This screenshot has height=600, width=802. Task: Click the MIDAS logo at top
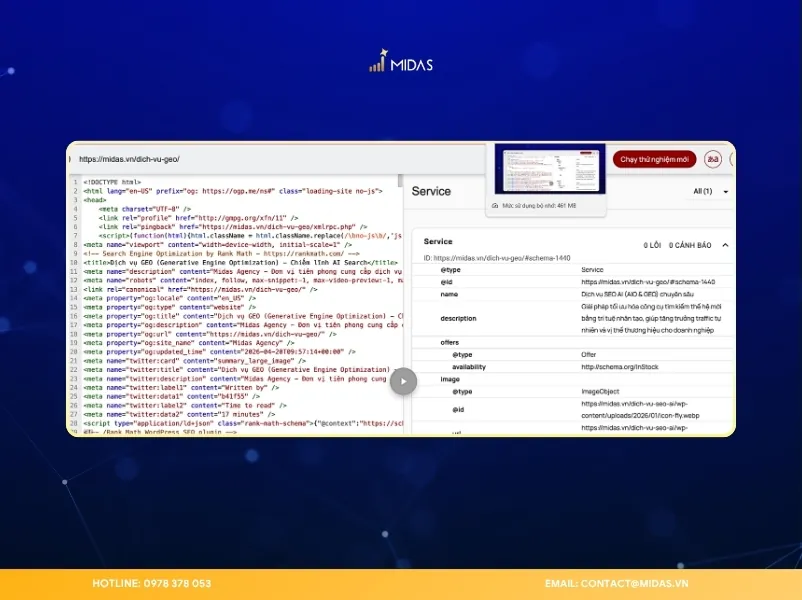[400, 63]
